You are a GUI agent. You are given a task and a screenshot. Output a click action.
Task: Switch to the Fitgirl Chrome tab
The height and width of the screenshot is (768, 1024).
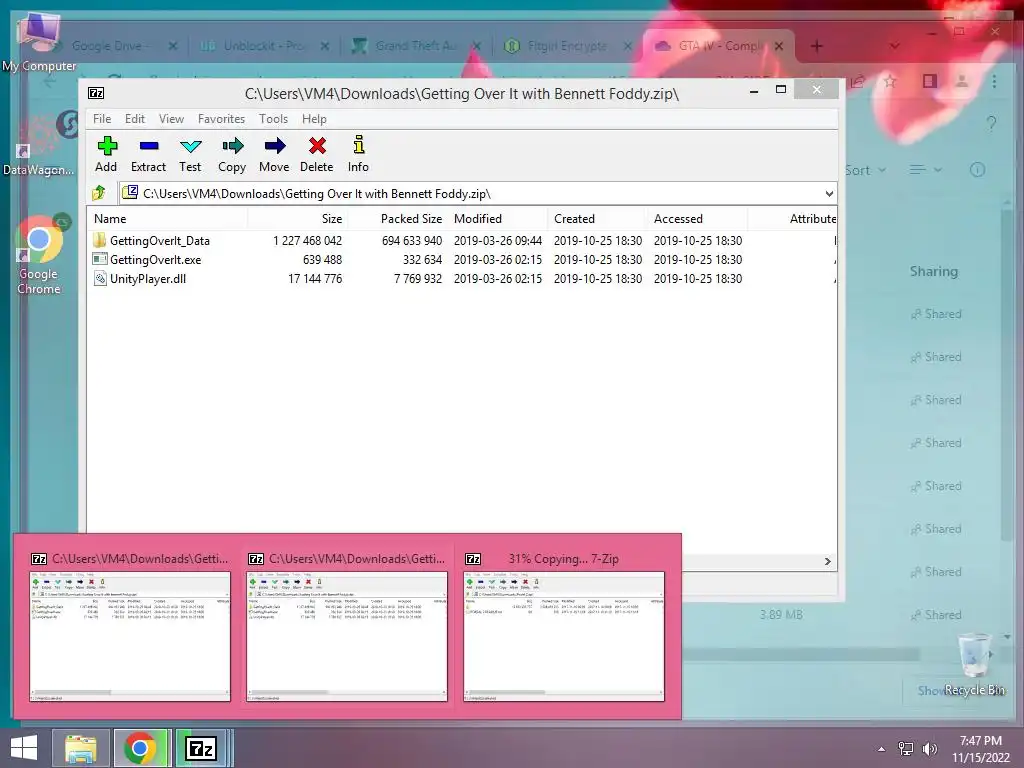[x=567, y=46]
